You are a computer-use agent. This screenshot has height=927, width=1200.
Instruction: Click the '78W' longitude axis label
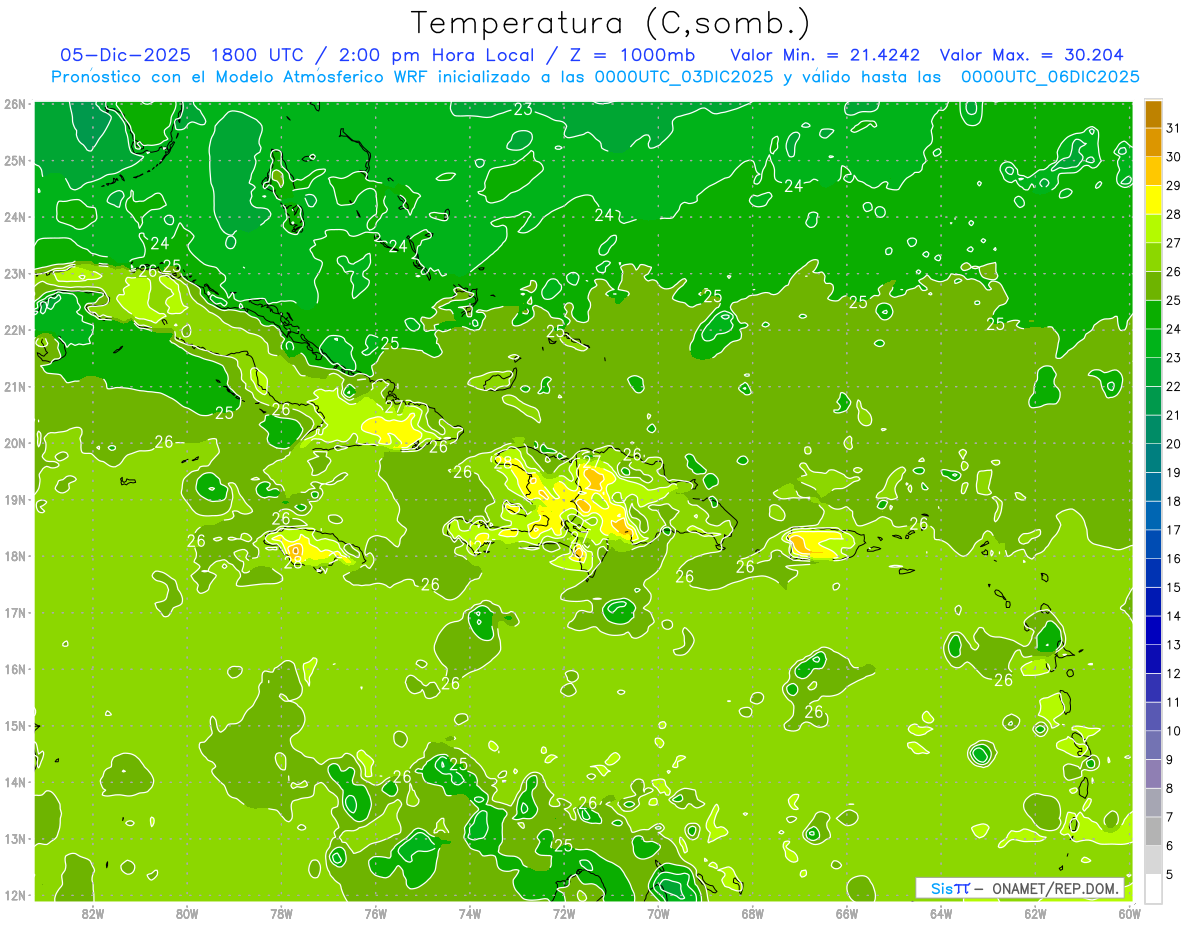[x=281, y=912]
